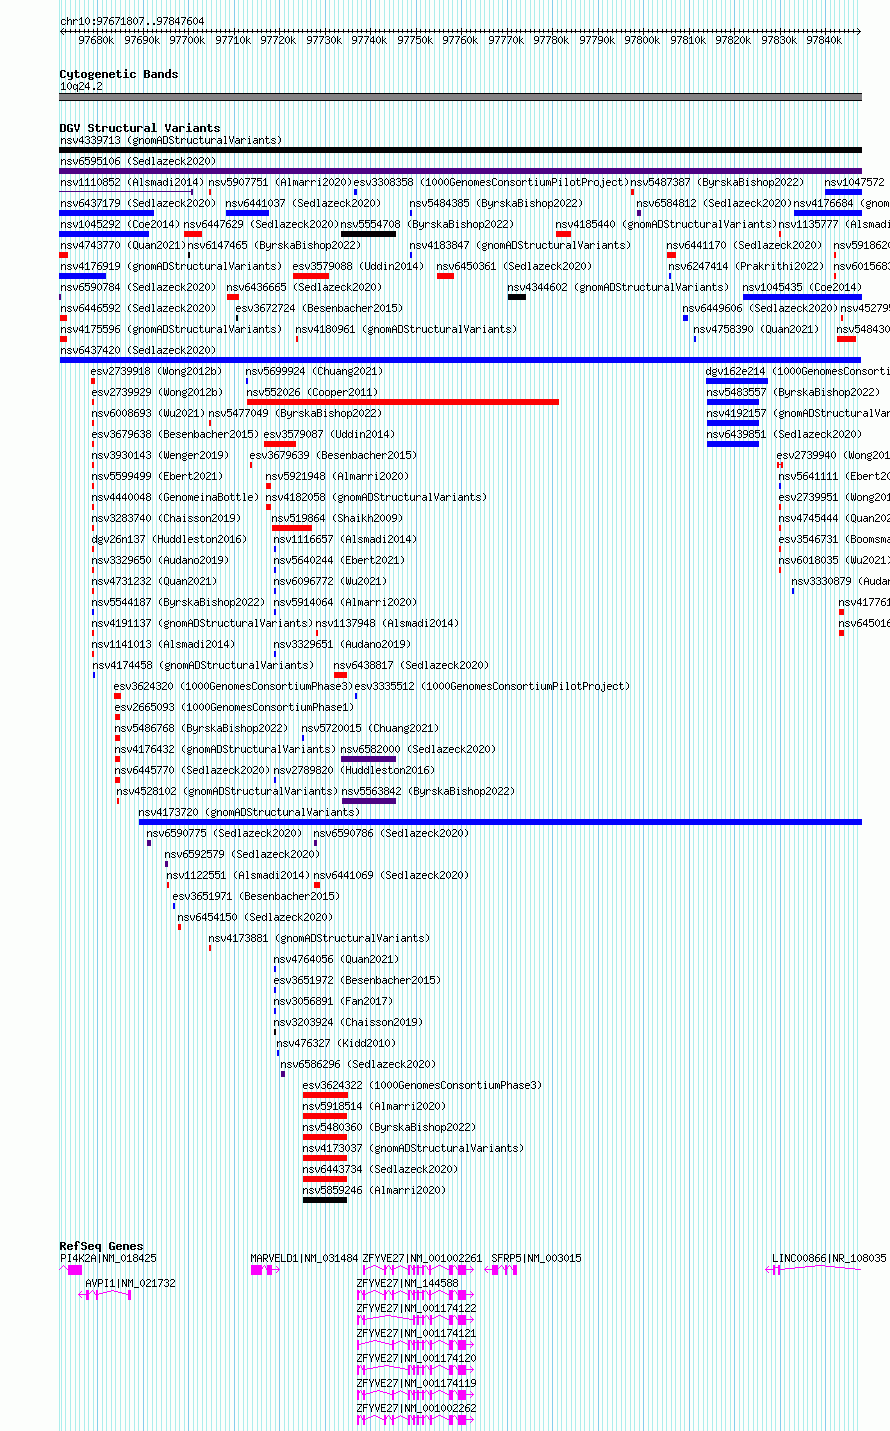Viewport: 890px width, 1431px height.
Task: Open nsv4173720 gnomAD variant label
Action: click(x=250, y=812)
